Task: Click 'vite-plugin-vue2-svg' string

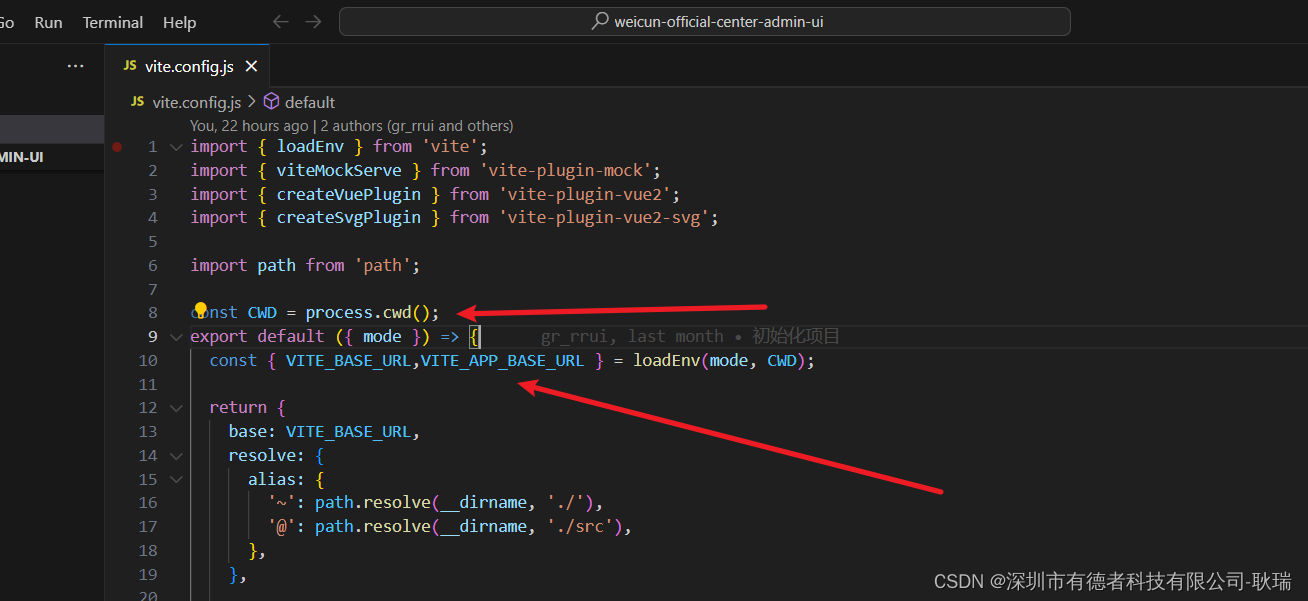Action: click(603, 217)
